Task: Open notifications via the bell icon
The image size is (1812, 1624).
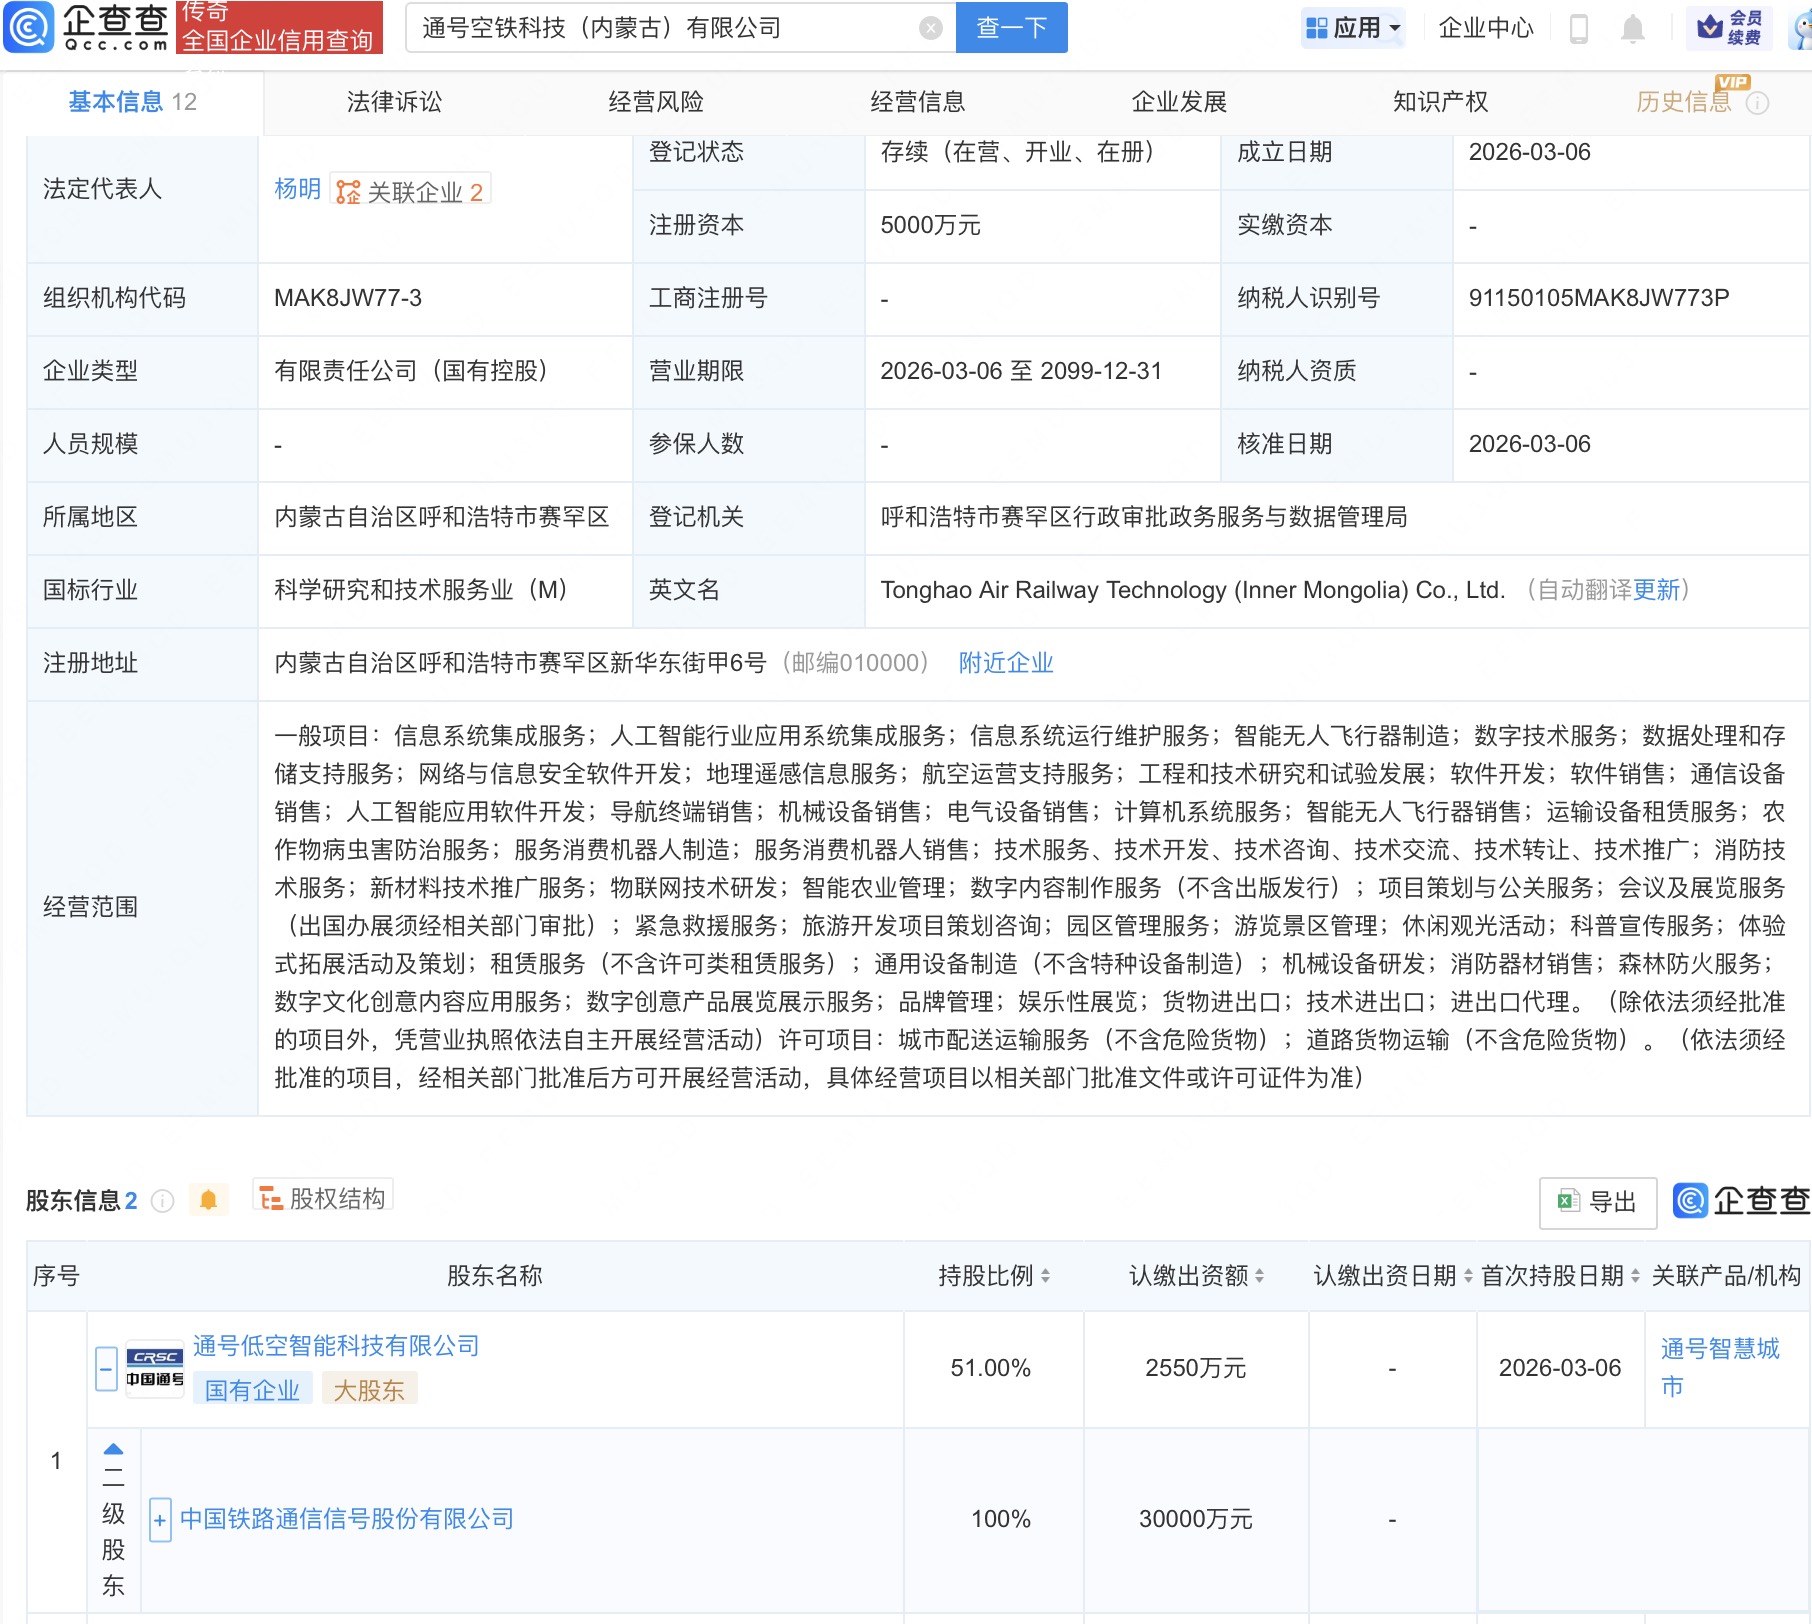Action: tap(1633, 28)
